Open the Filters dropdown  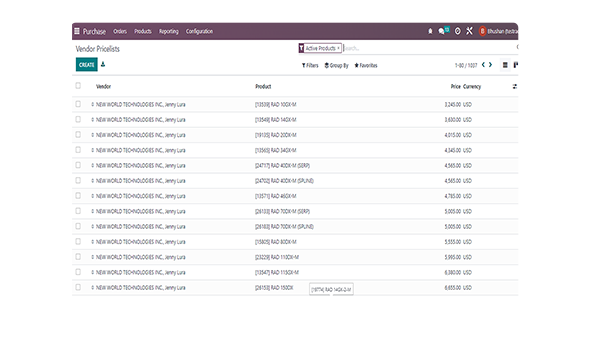[310, 65]
